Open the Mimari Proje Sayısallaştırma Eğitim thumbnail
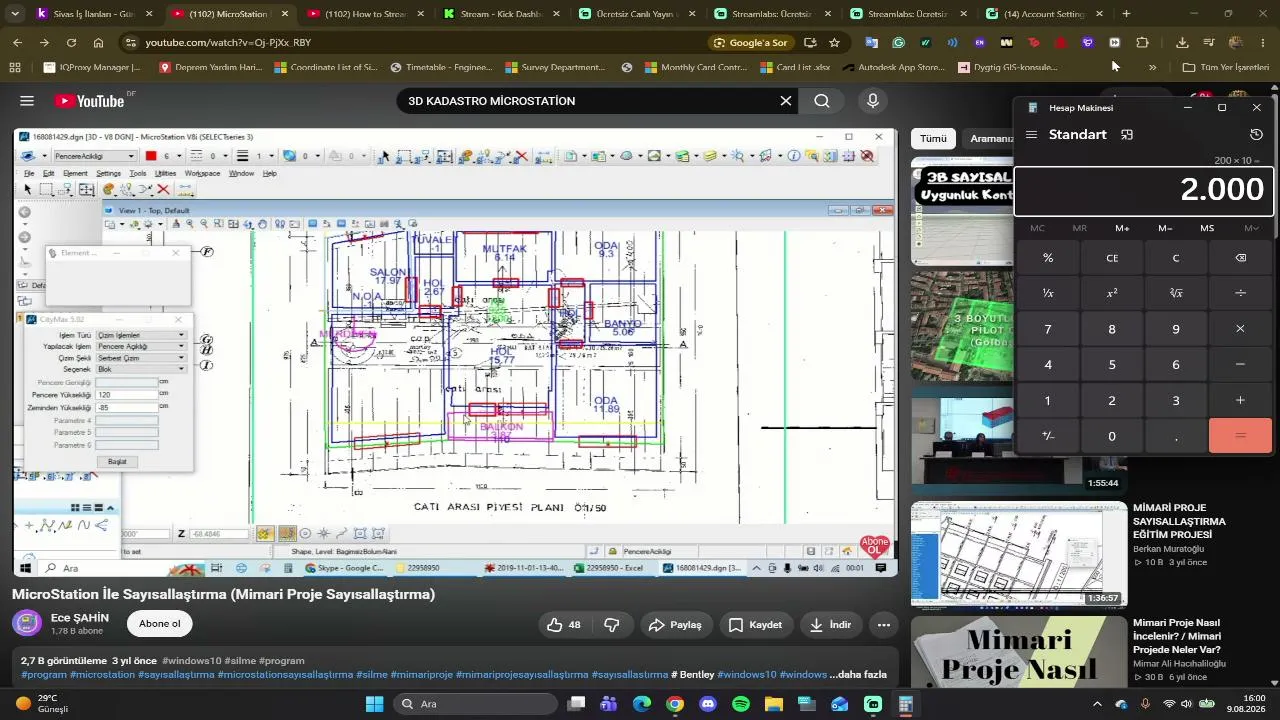This screenshot has width=1280, height=720. (1019, 555)
